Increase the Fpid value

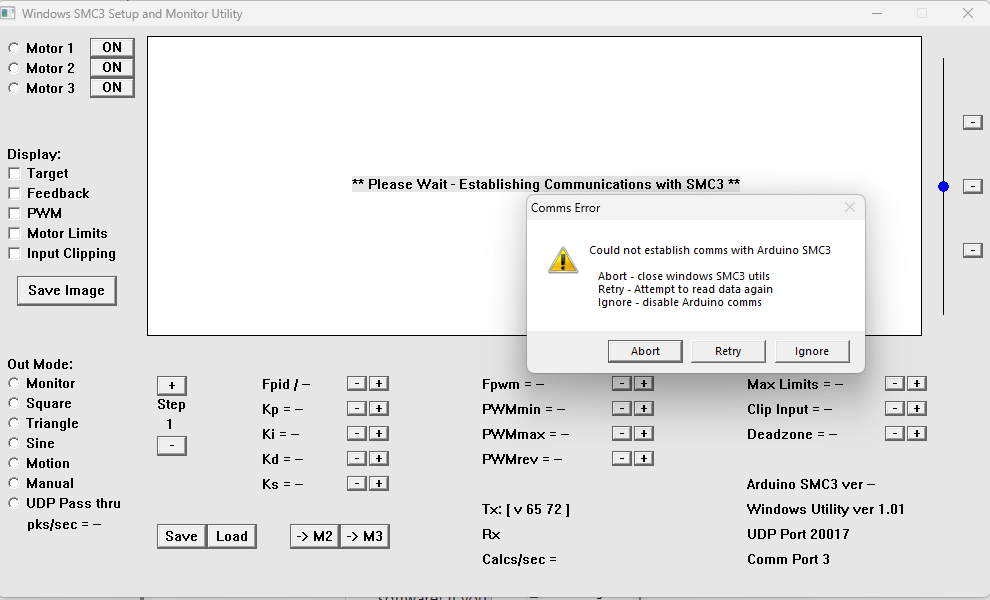(379, 383)
